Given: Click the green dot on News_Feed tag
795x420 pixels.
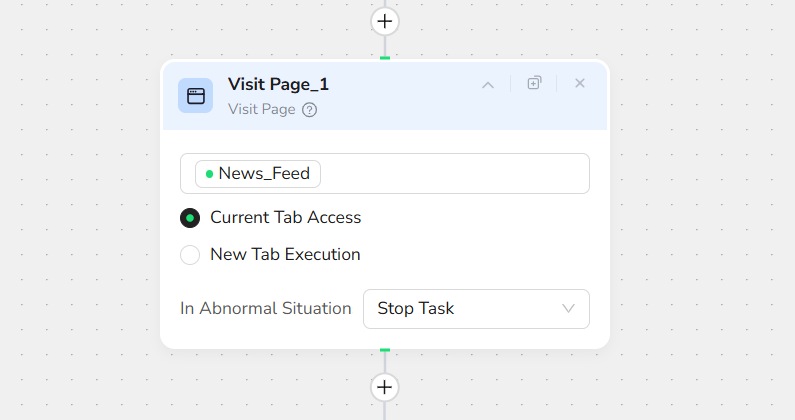Looking at the screenshot, I should coord(209,174).
